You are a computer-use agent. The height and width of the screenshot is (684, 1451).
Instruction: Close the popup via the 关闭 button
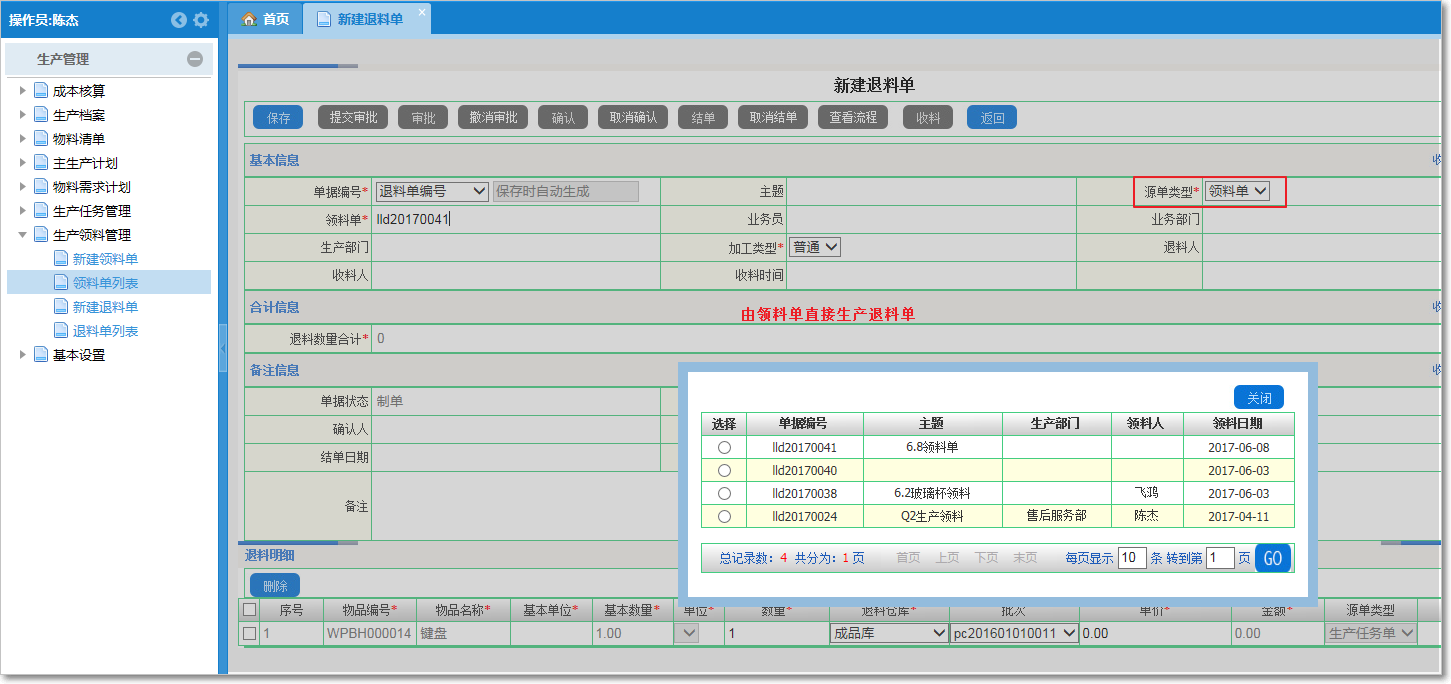(1258, 396)
